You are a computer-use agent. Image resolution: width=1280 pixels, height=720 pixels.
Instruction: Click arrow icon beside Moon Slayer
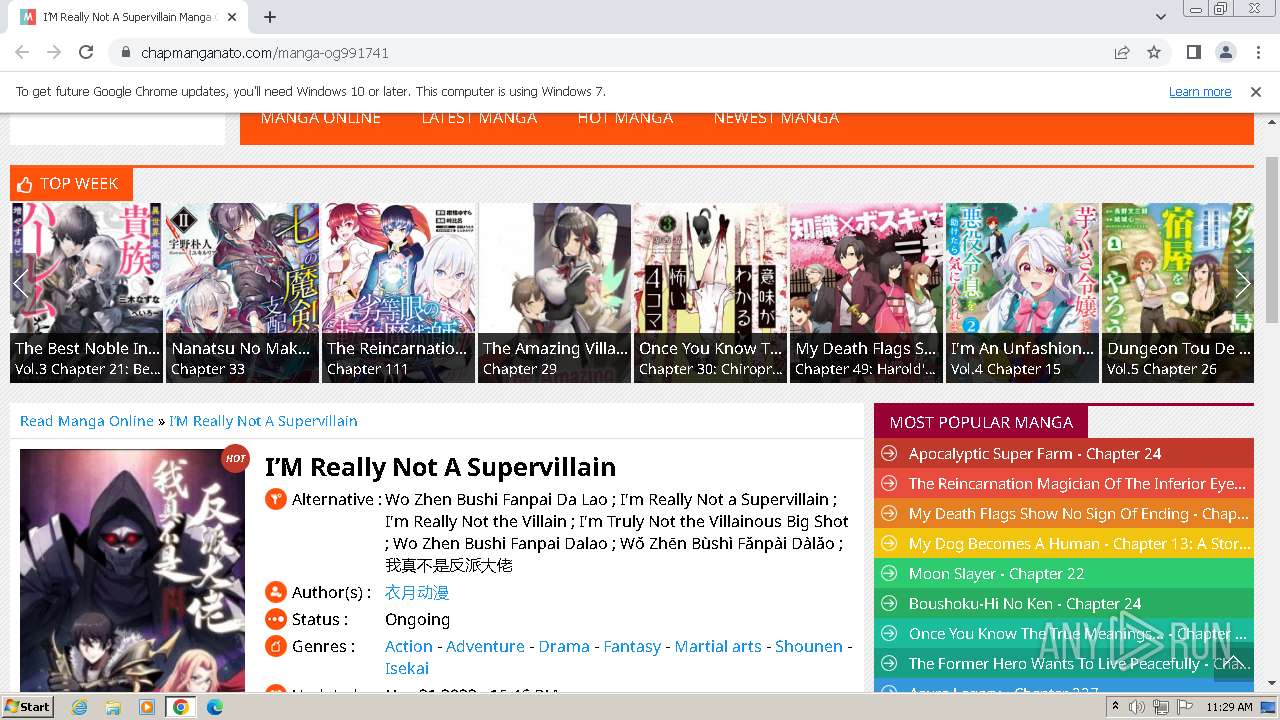pyautogui.click(x=887, y=574)
